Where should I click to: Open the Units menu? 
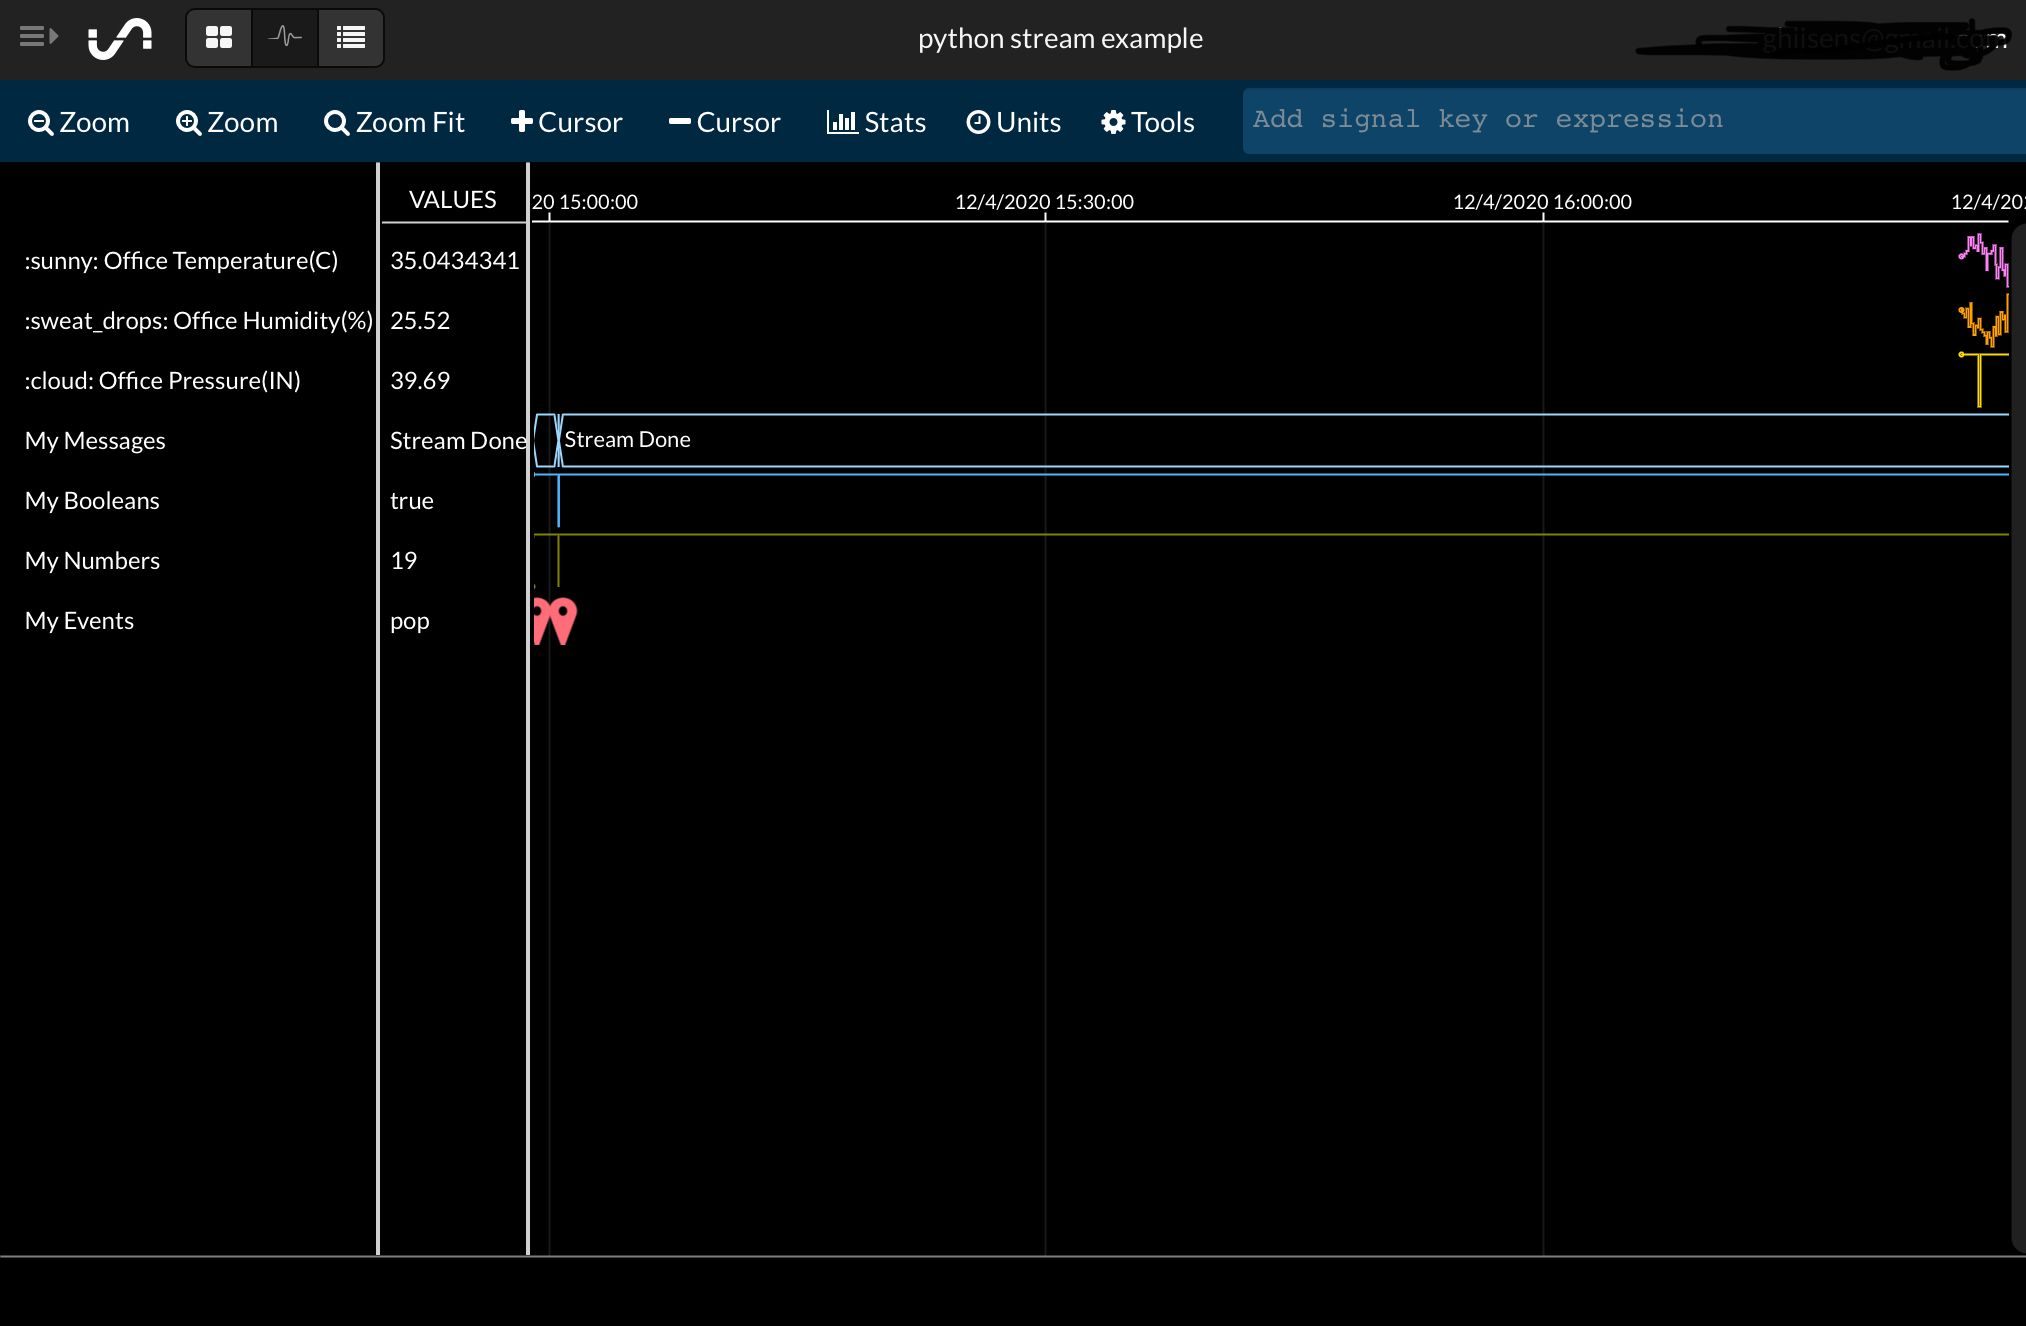1013,122
